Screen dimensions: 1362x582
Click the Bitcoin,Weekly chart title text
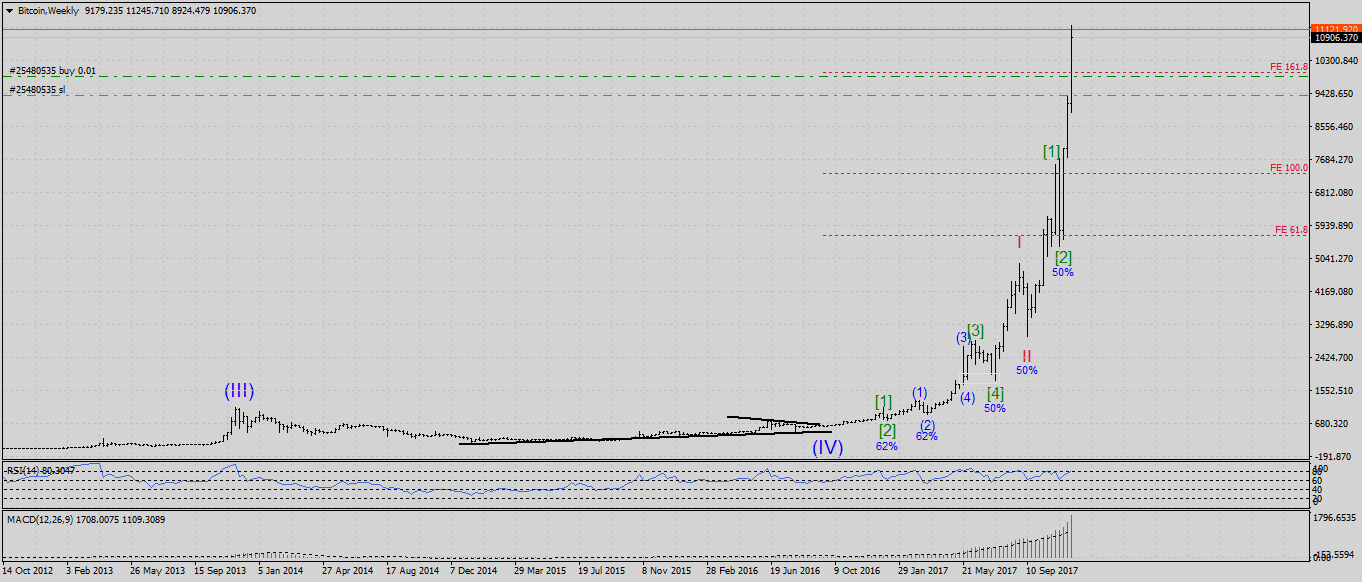(x=49, y=10)
